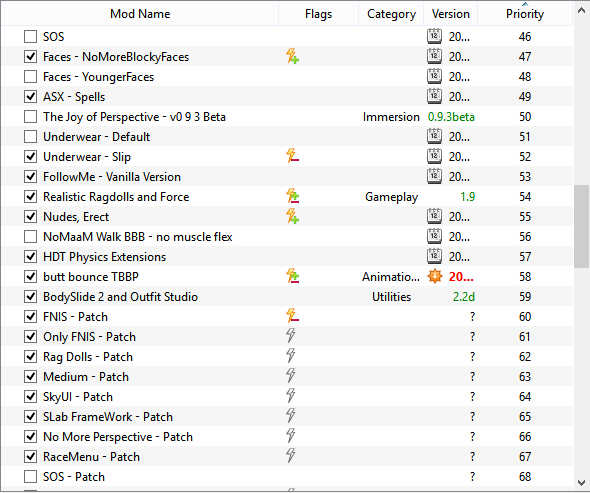Enable the SOS mod checkbox
The width and height of the screenshot is (590, 493).
30,37
